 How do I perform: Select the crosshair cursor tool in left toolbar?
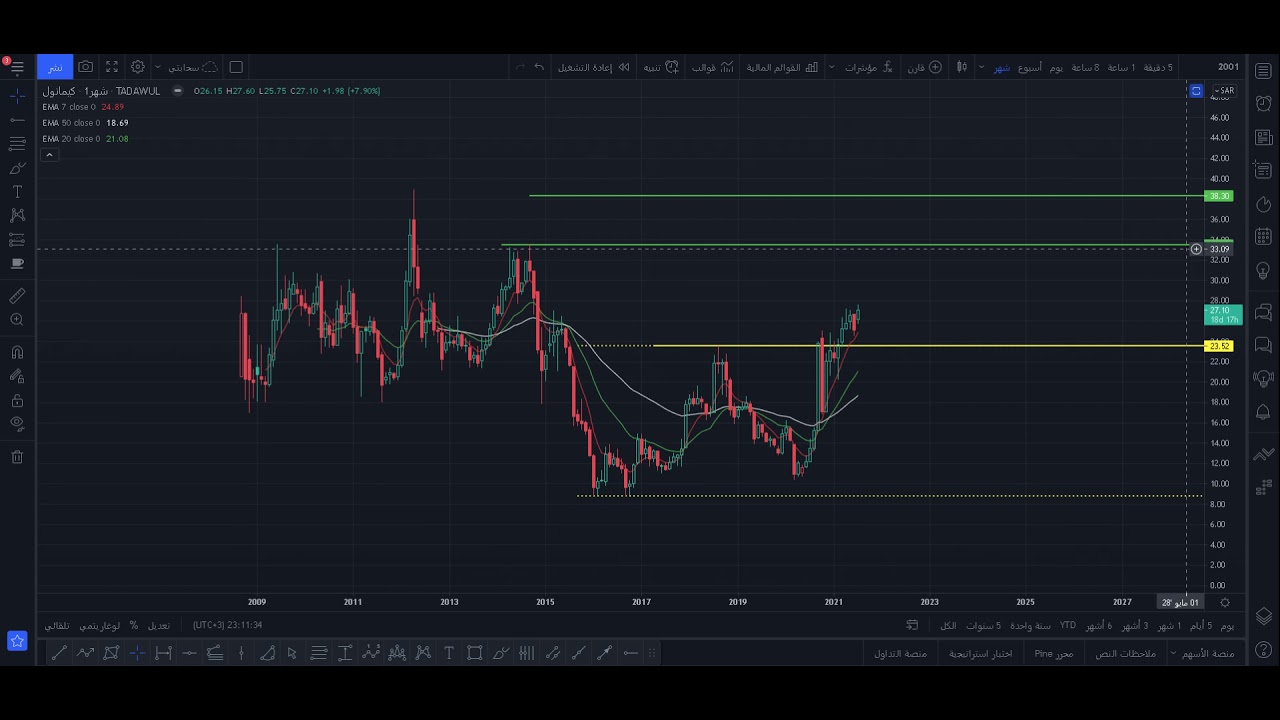point(17,96)
